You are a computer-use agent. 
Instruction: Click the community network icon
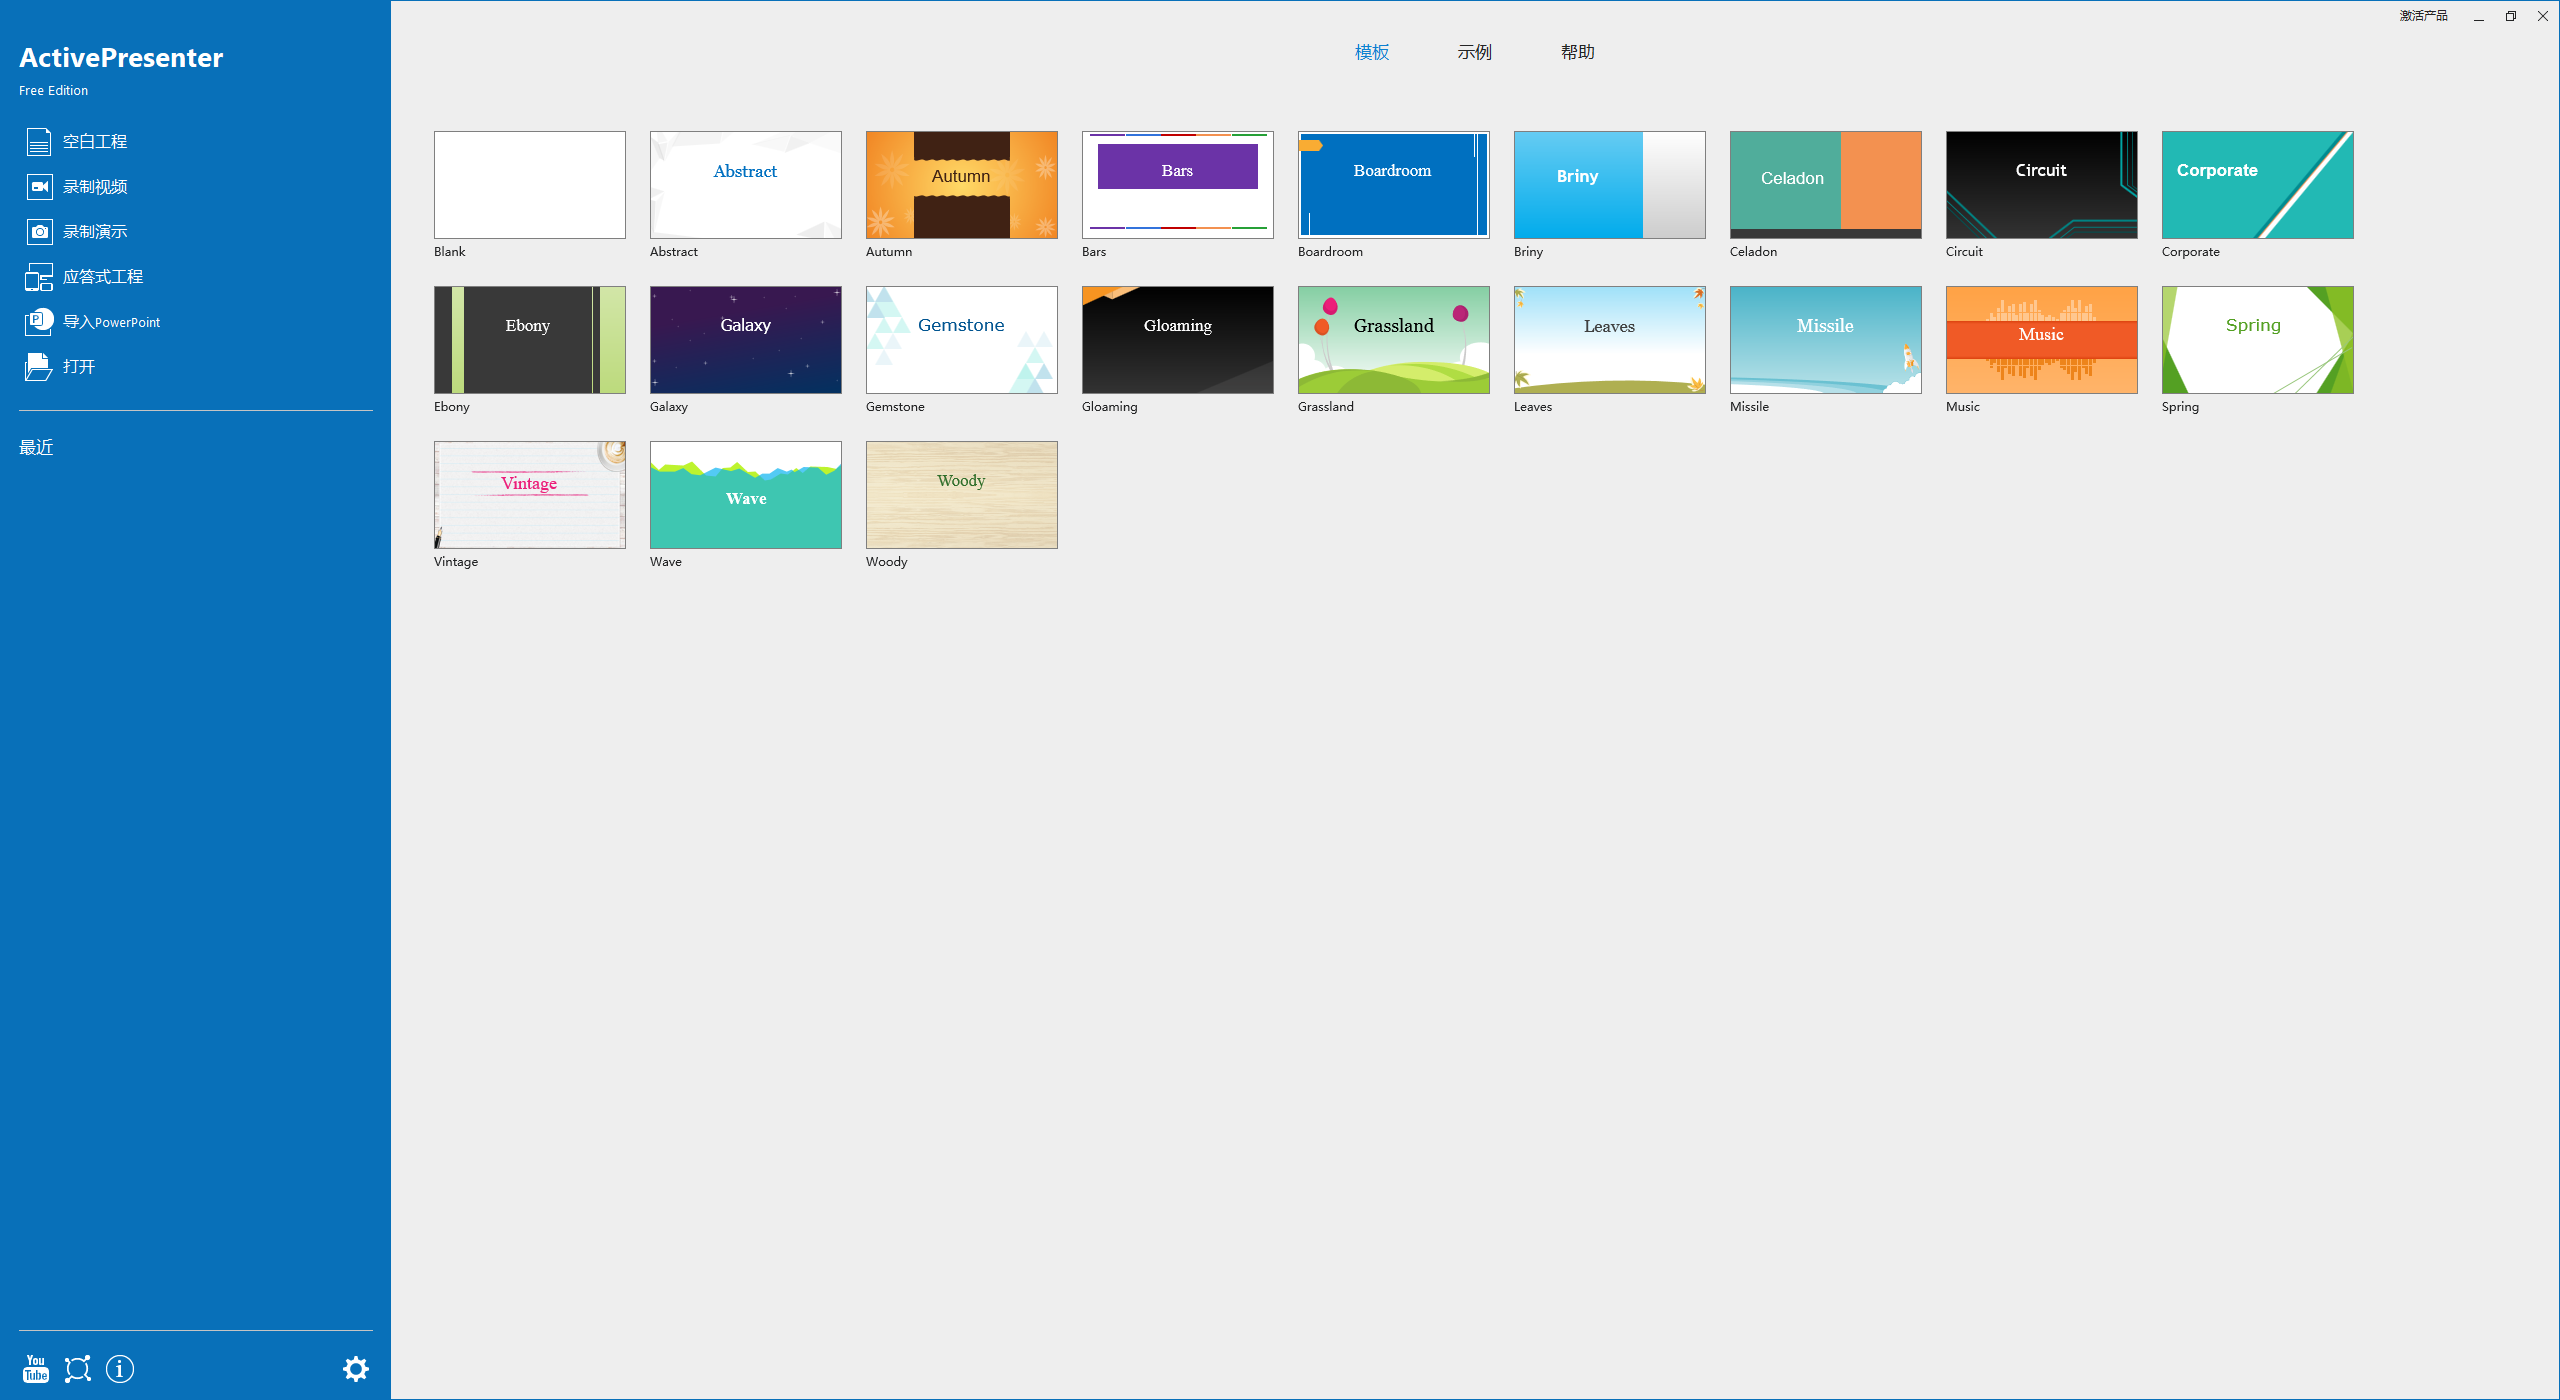(78, 1369)
